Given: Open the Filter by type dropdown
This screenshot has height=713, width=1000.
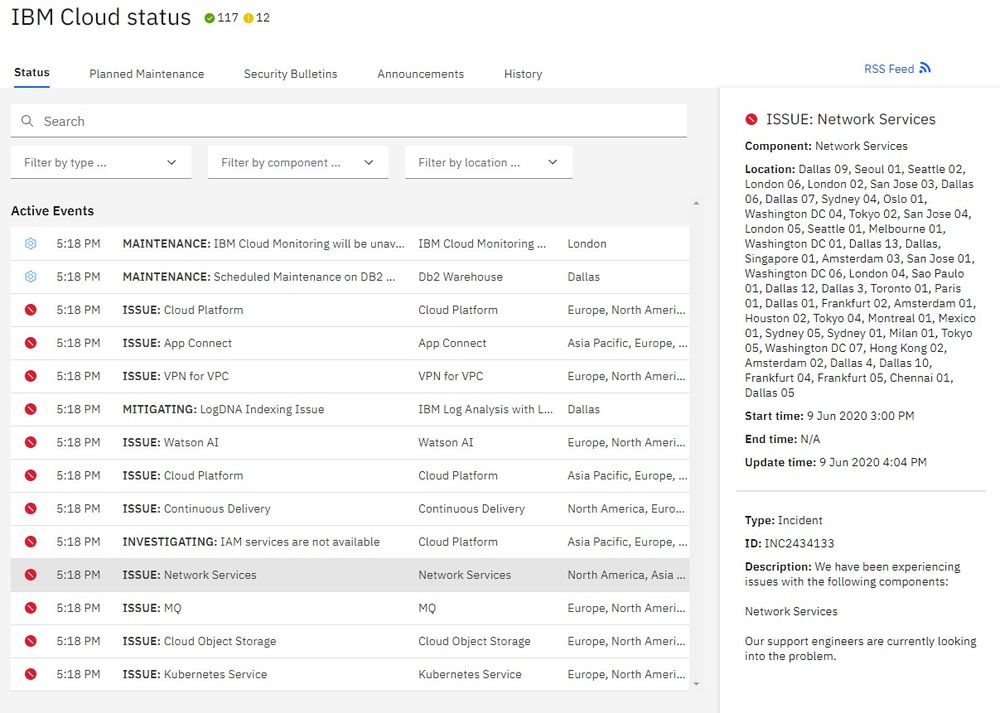Looking at the screenshot, I should click(x=100, y=162).
